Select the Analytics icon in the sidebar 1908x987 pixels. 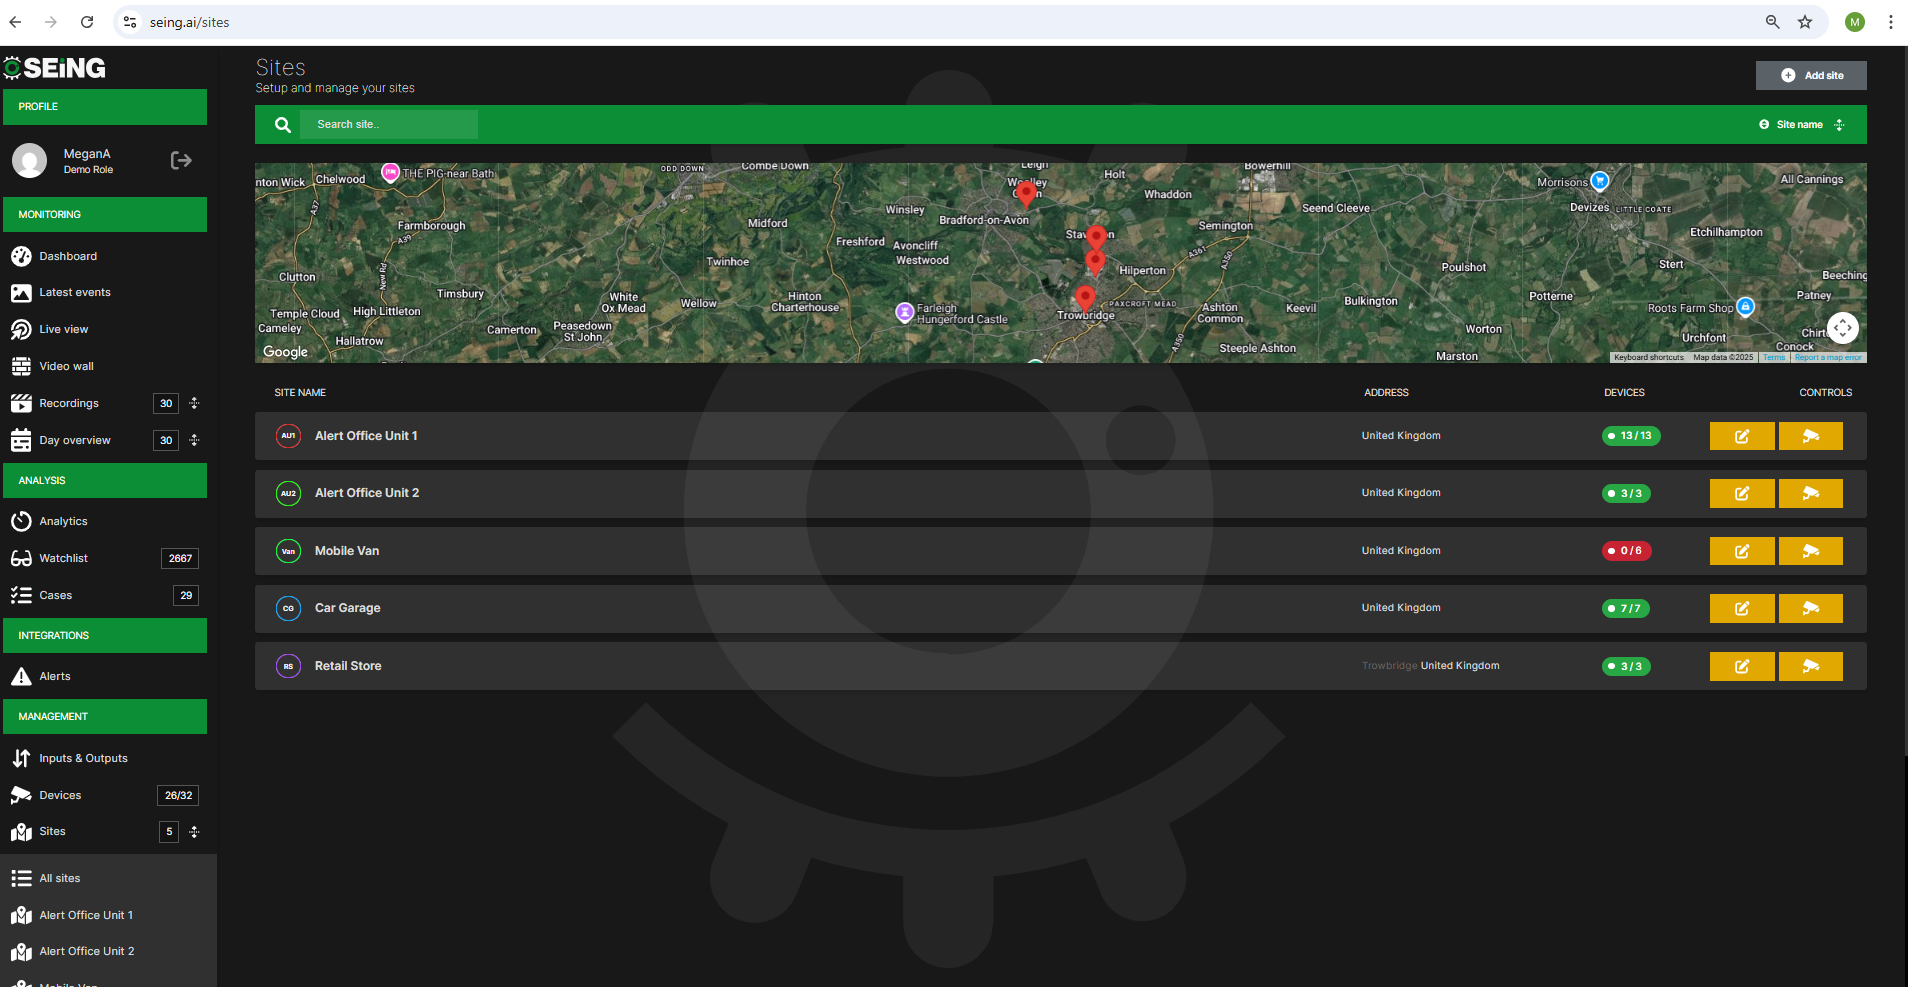tap(22, 521)
